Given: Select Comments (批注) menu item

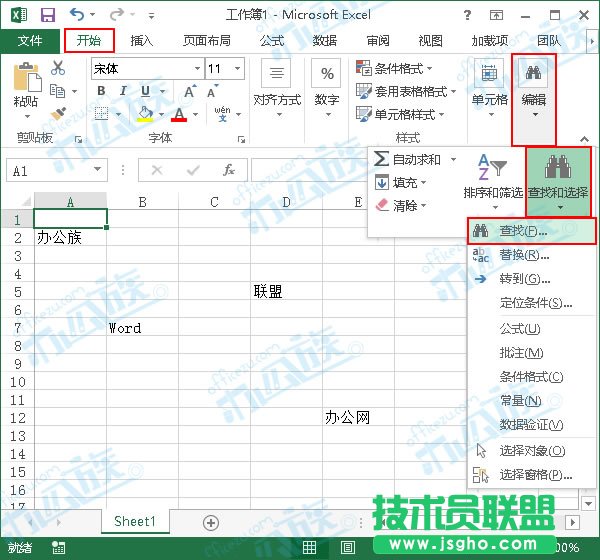Looking at the screenshot, I should pos(532,353).
